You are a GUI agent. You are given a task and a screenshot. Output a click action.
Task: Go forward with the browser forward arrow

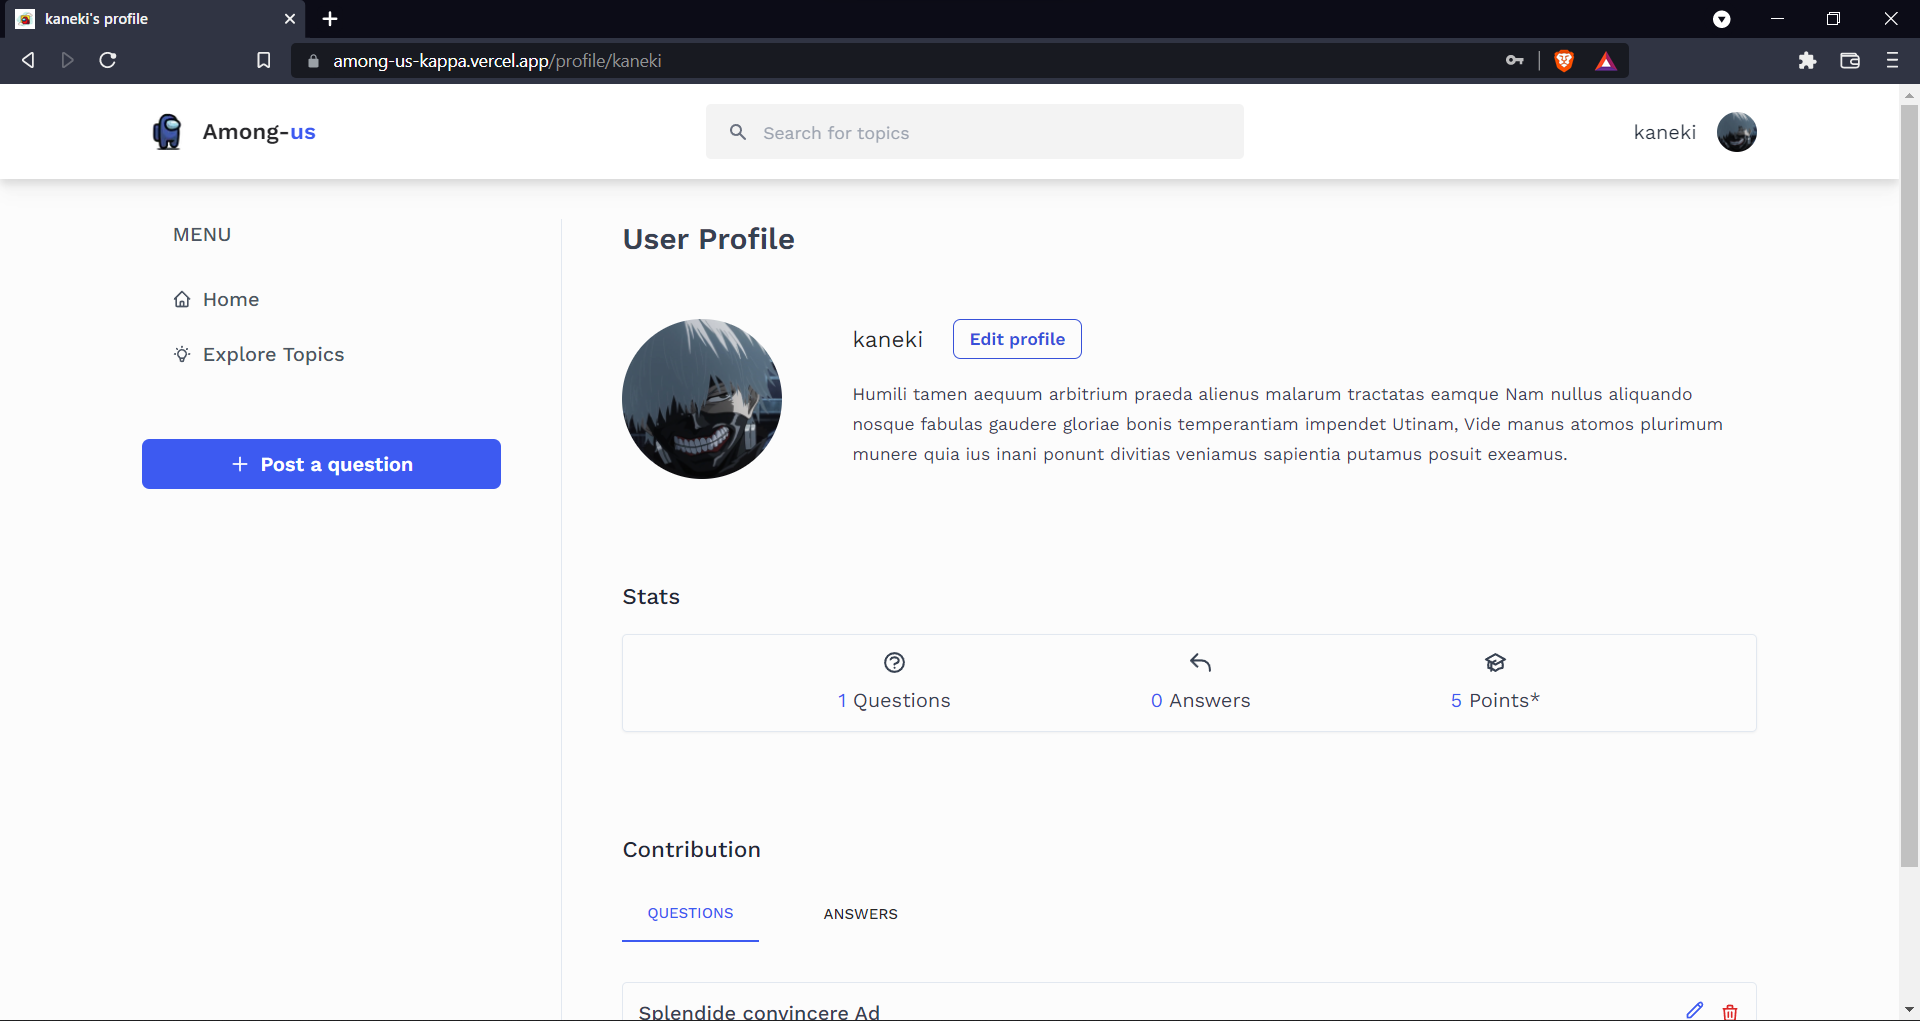67,60
